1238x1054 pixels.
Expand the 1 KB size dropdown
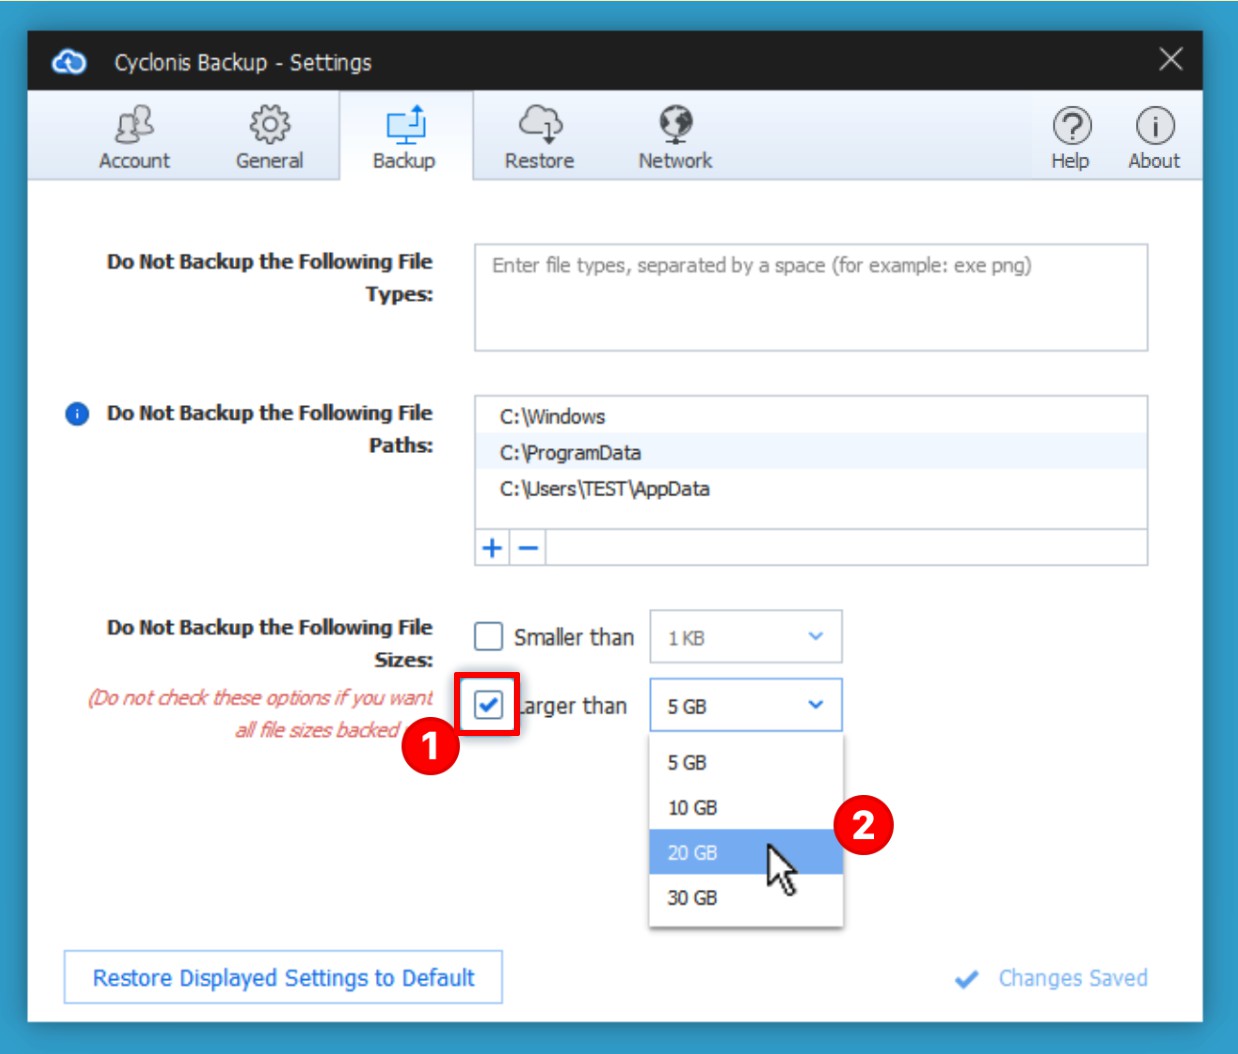pos(745,637)
